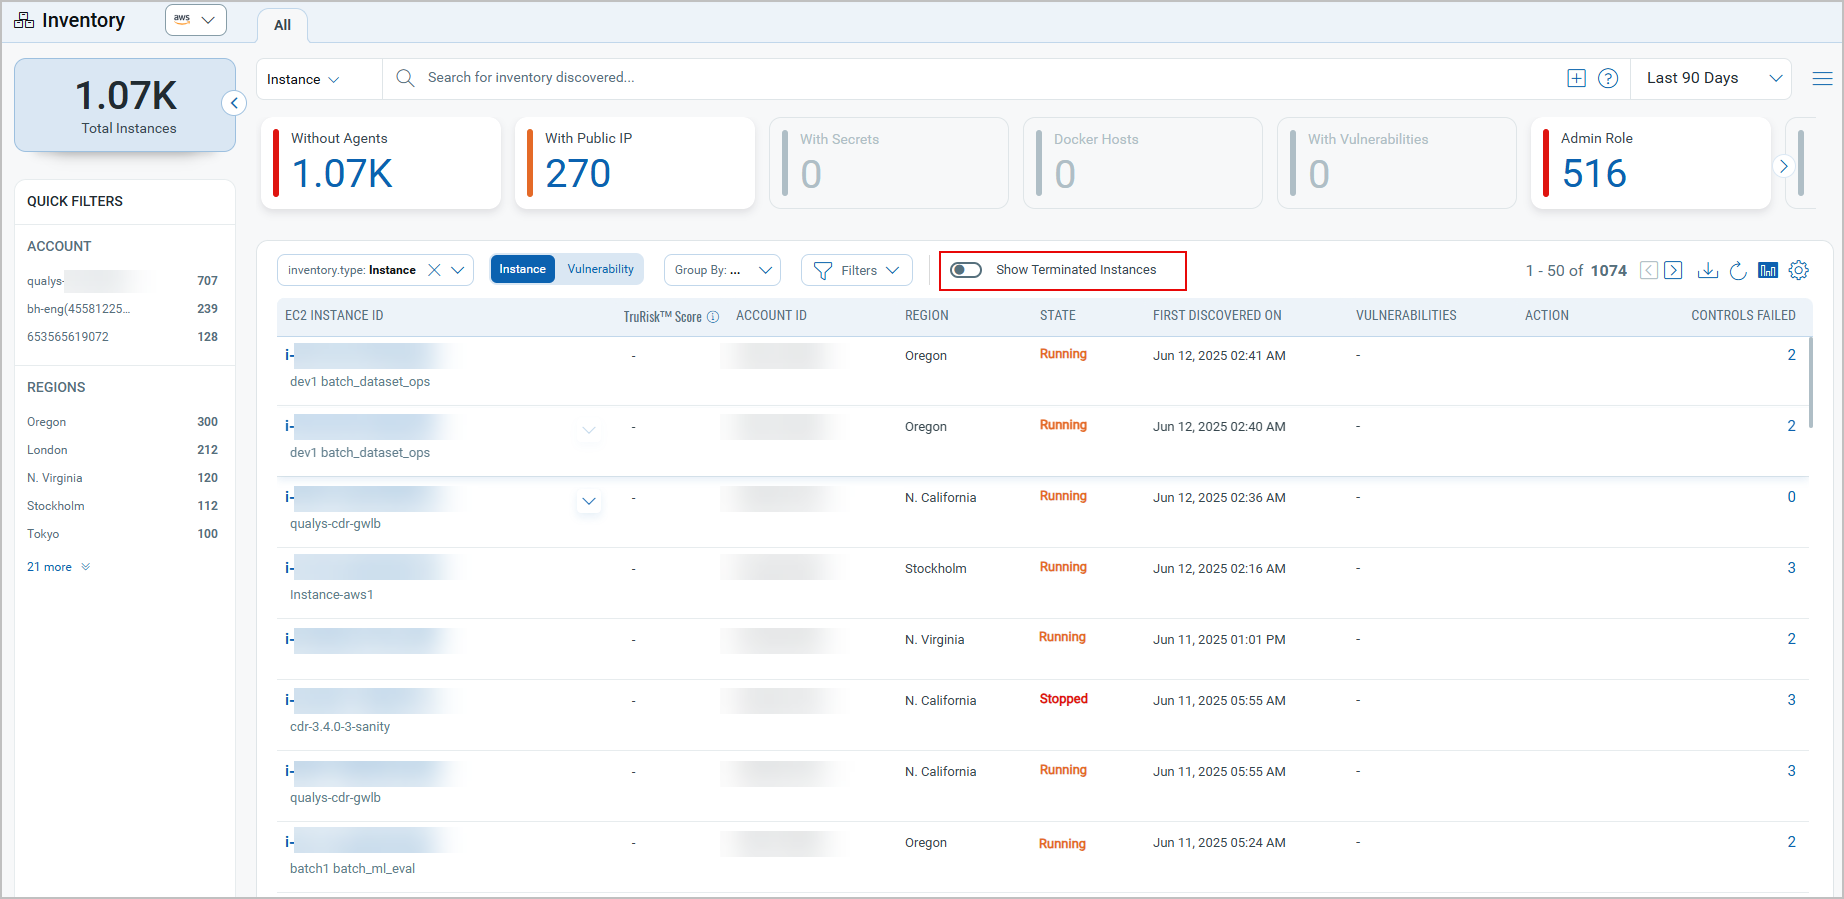This screenshot has height=899, width=1844.
Task: Click the 1 - 50 of 1074 count
Action: (1576, 271)
